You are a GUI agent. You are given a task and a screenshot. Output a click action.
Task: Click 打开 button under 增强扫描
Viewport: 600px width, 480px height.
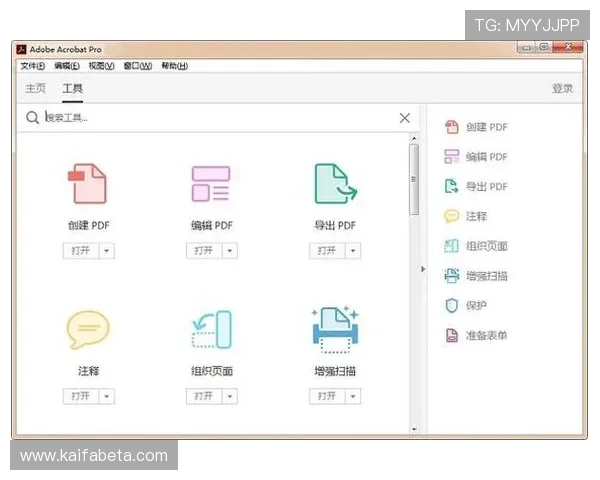(327, 397)
